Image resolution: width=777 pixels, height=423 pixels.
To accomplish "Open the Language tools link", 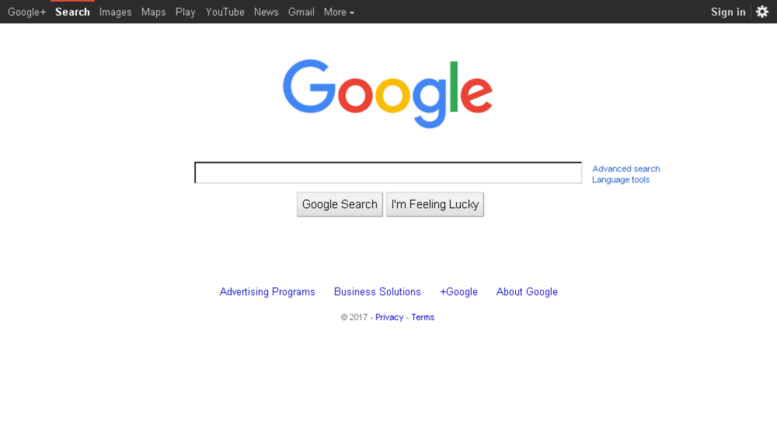I will 620,180.
